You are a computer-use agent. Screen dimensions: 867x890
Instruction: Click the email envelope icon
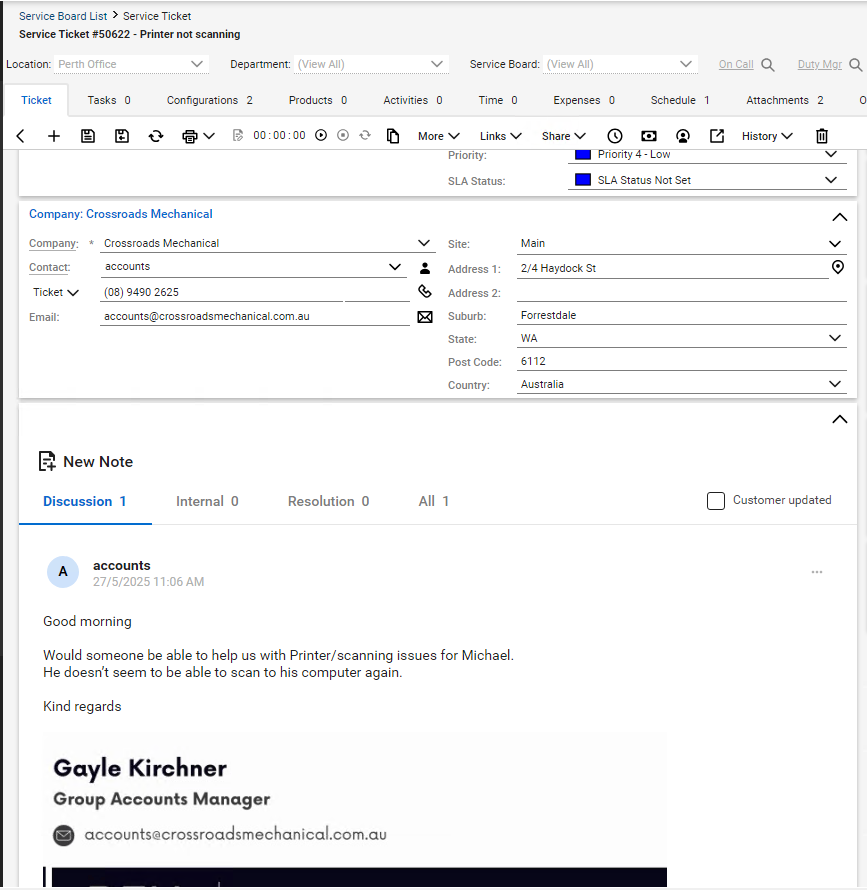point(425,317)
